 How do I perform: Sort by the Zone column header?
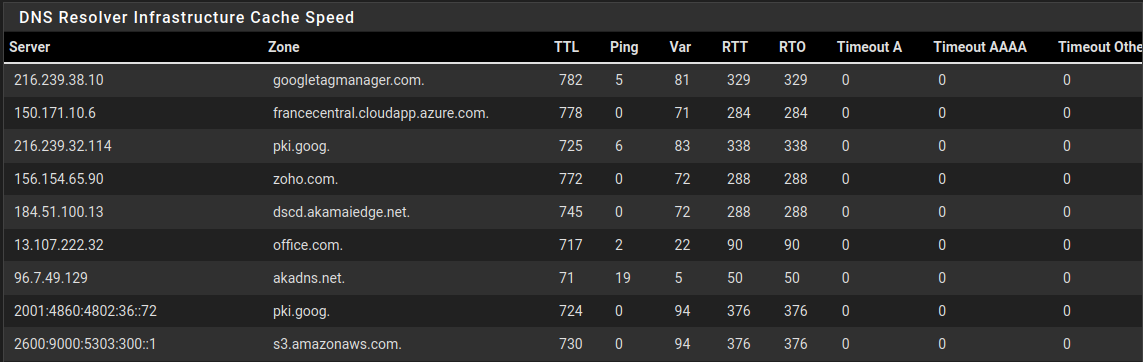coord(284,47)
